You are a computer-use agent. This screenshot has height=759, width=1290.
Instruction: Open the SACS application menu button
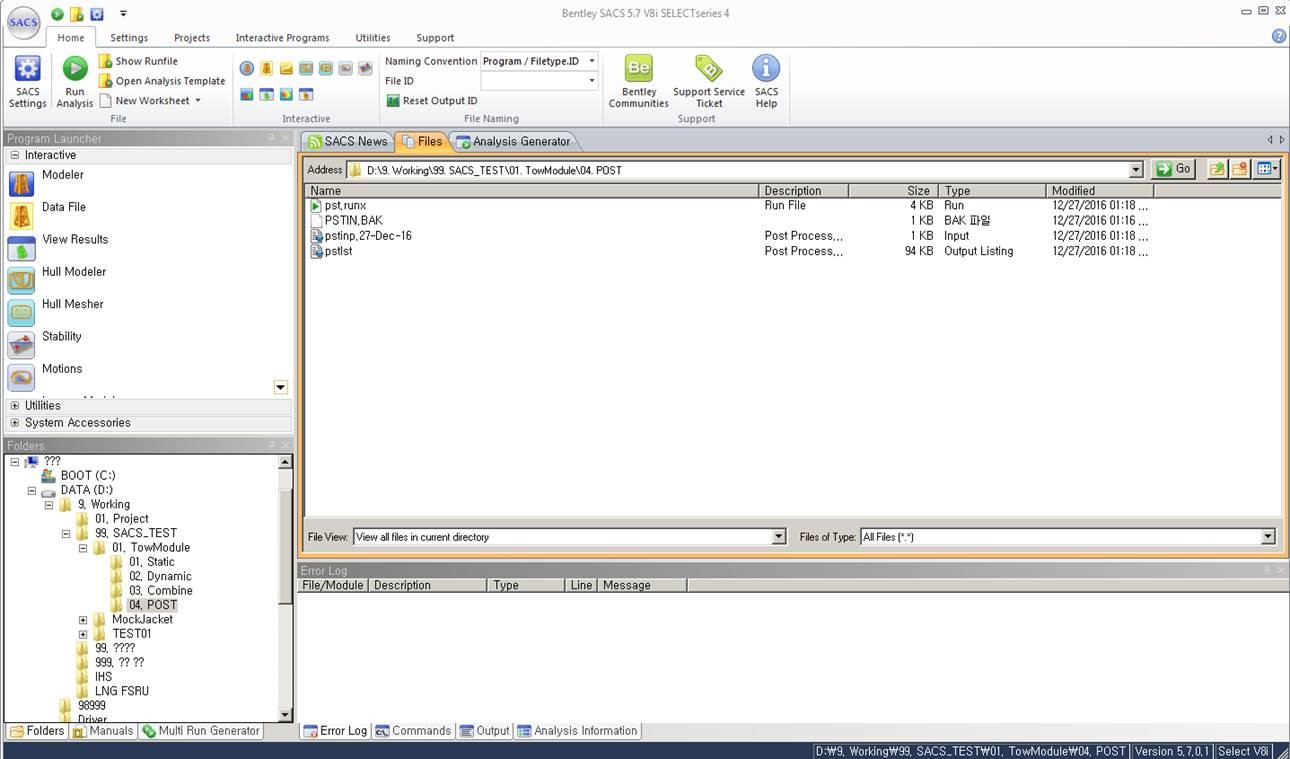(x=23, y=22)
